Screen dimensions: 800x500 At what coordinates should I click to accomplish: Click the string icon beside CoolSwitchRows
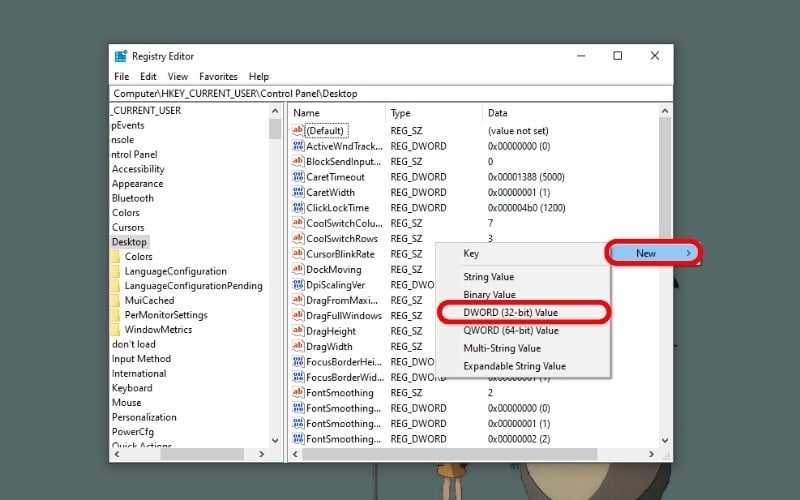click(298, 238)
